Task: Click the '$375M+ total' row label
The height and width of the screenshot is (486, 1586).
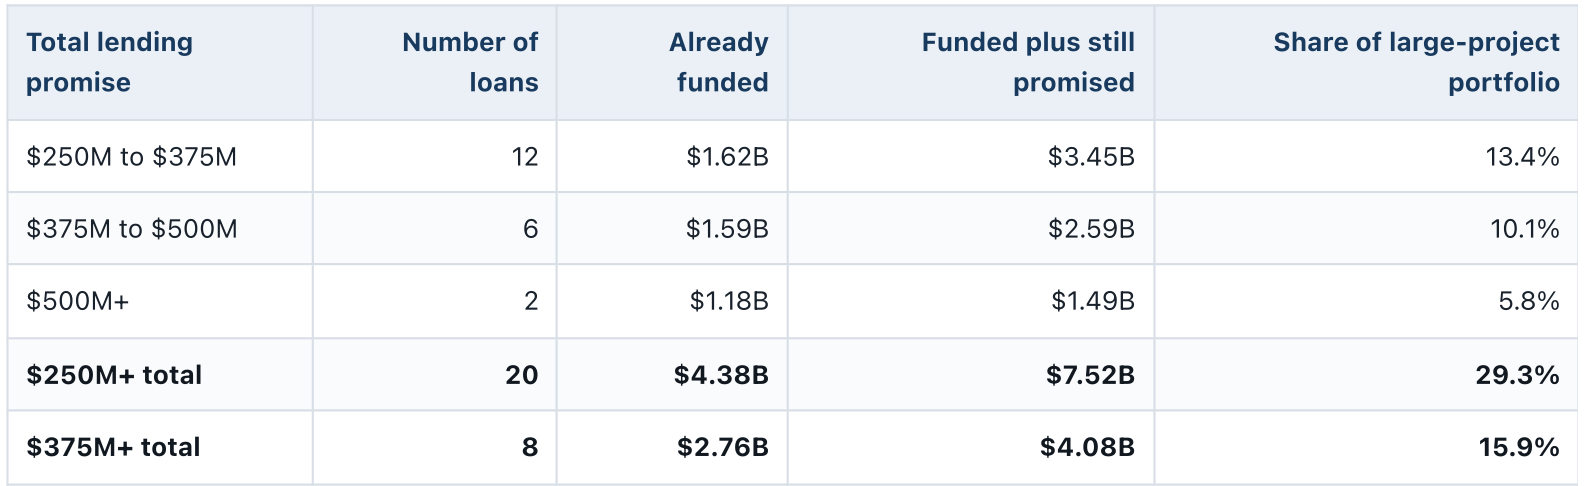Action: (x=113, y=447)
